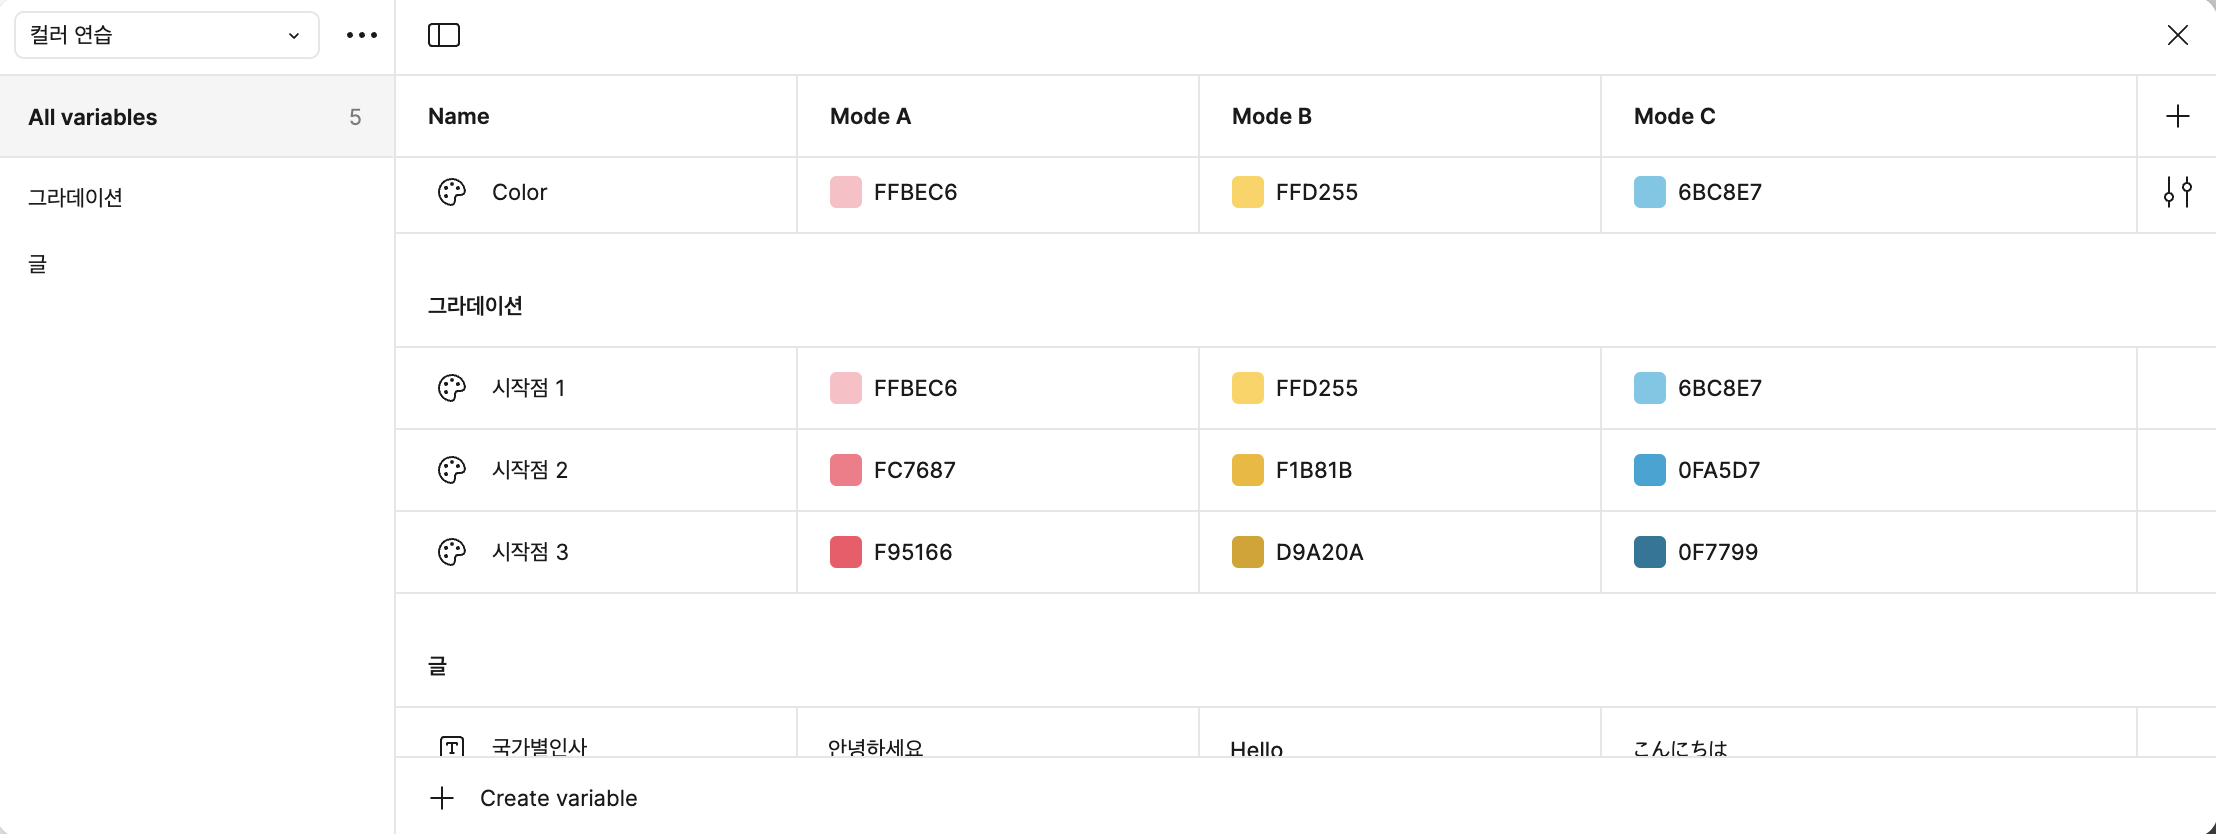
Task: Click the palette icon for 시작점 1
Action: click(x=452, y=388)
